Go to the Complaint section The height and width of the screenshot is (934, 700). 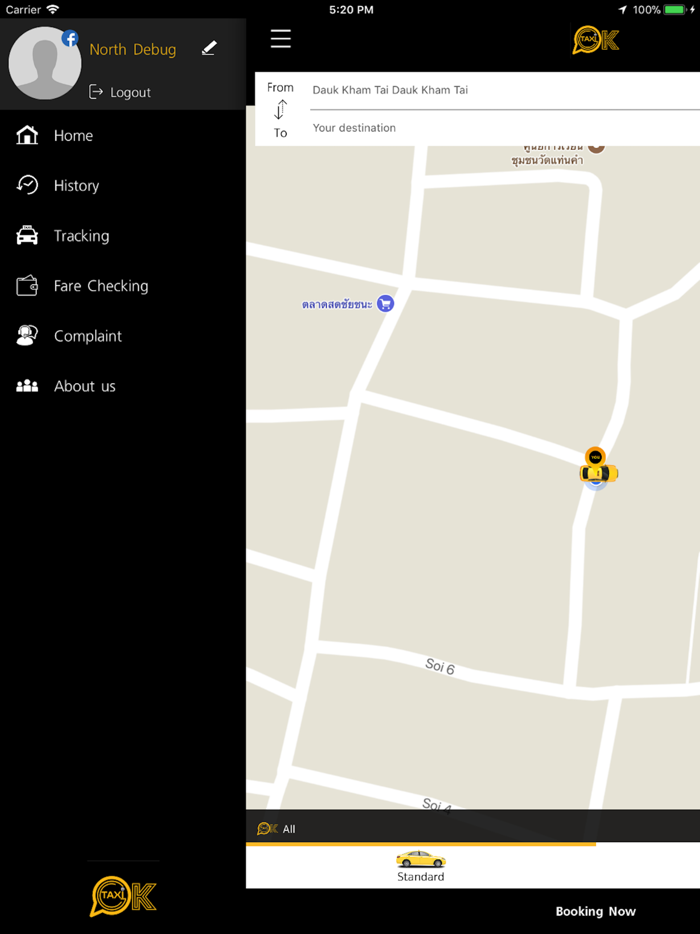(87, 336)
